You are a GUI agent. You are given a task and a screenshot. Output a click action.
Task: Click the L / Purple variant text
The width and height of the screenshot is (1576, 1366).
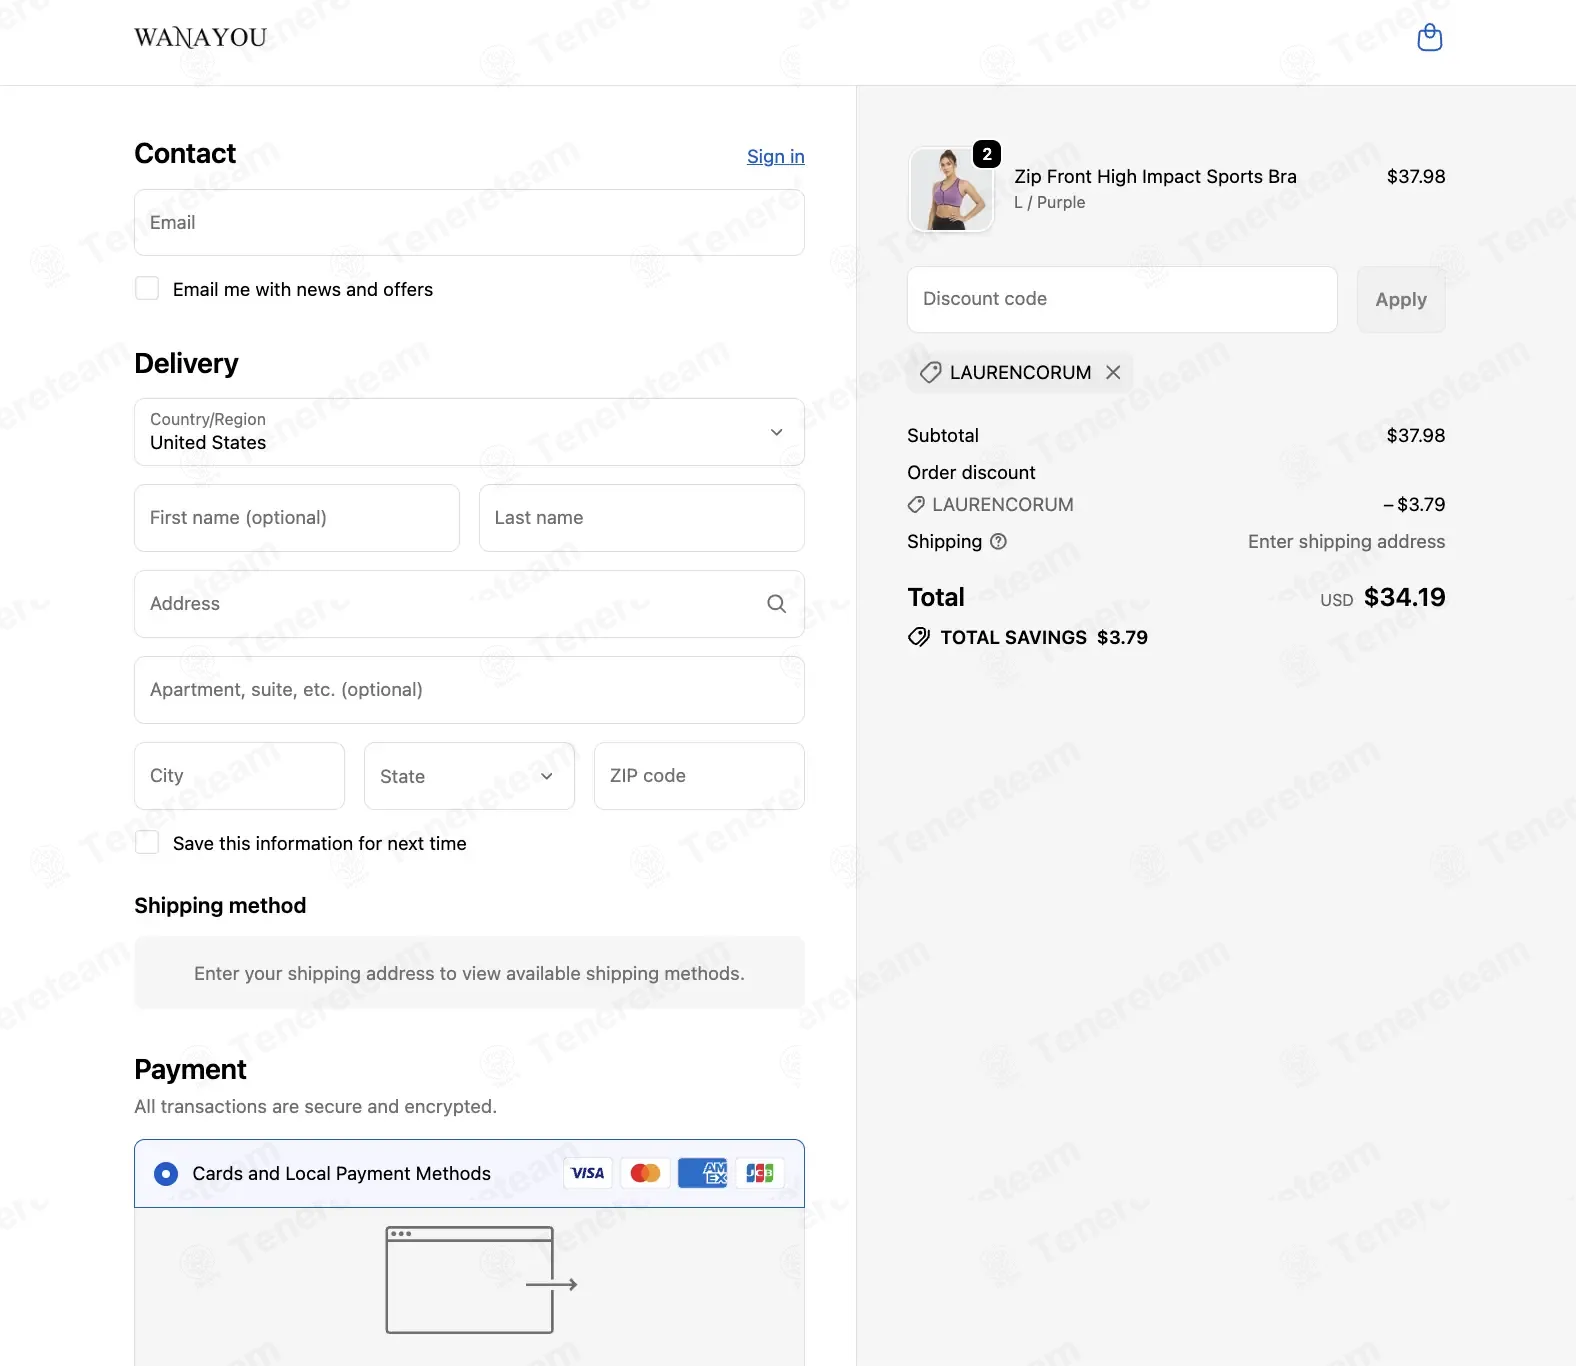tap(1049, 202)
